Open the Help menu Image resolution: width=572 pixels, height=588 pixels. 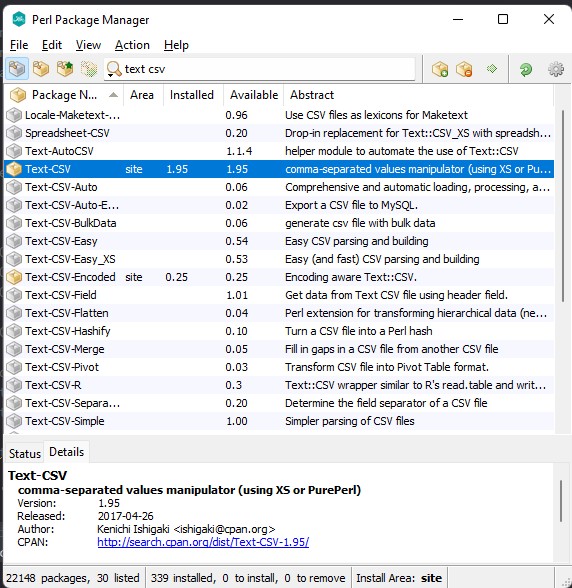(x=176, y=45)
